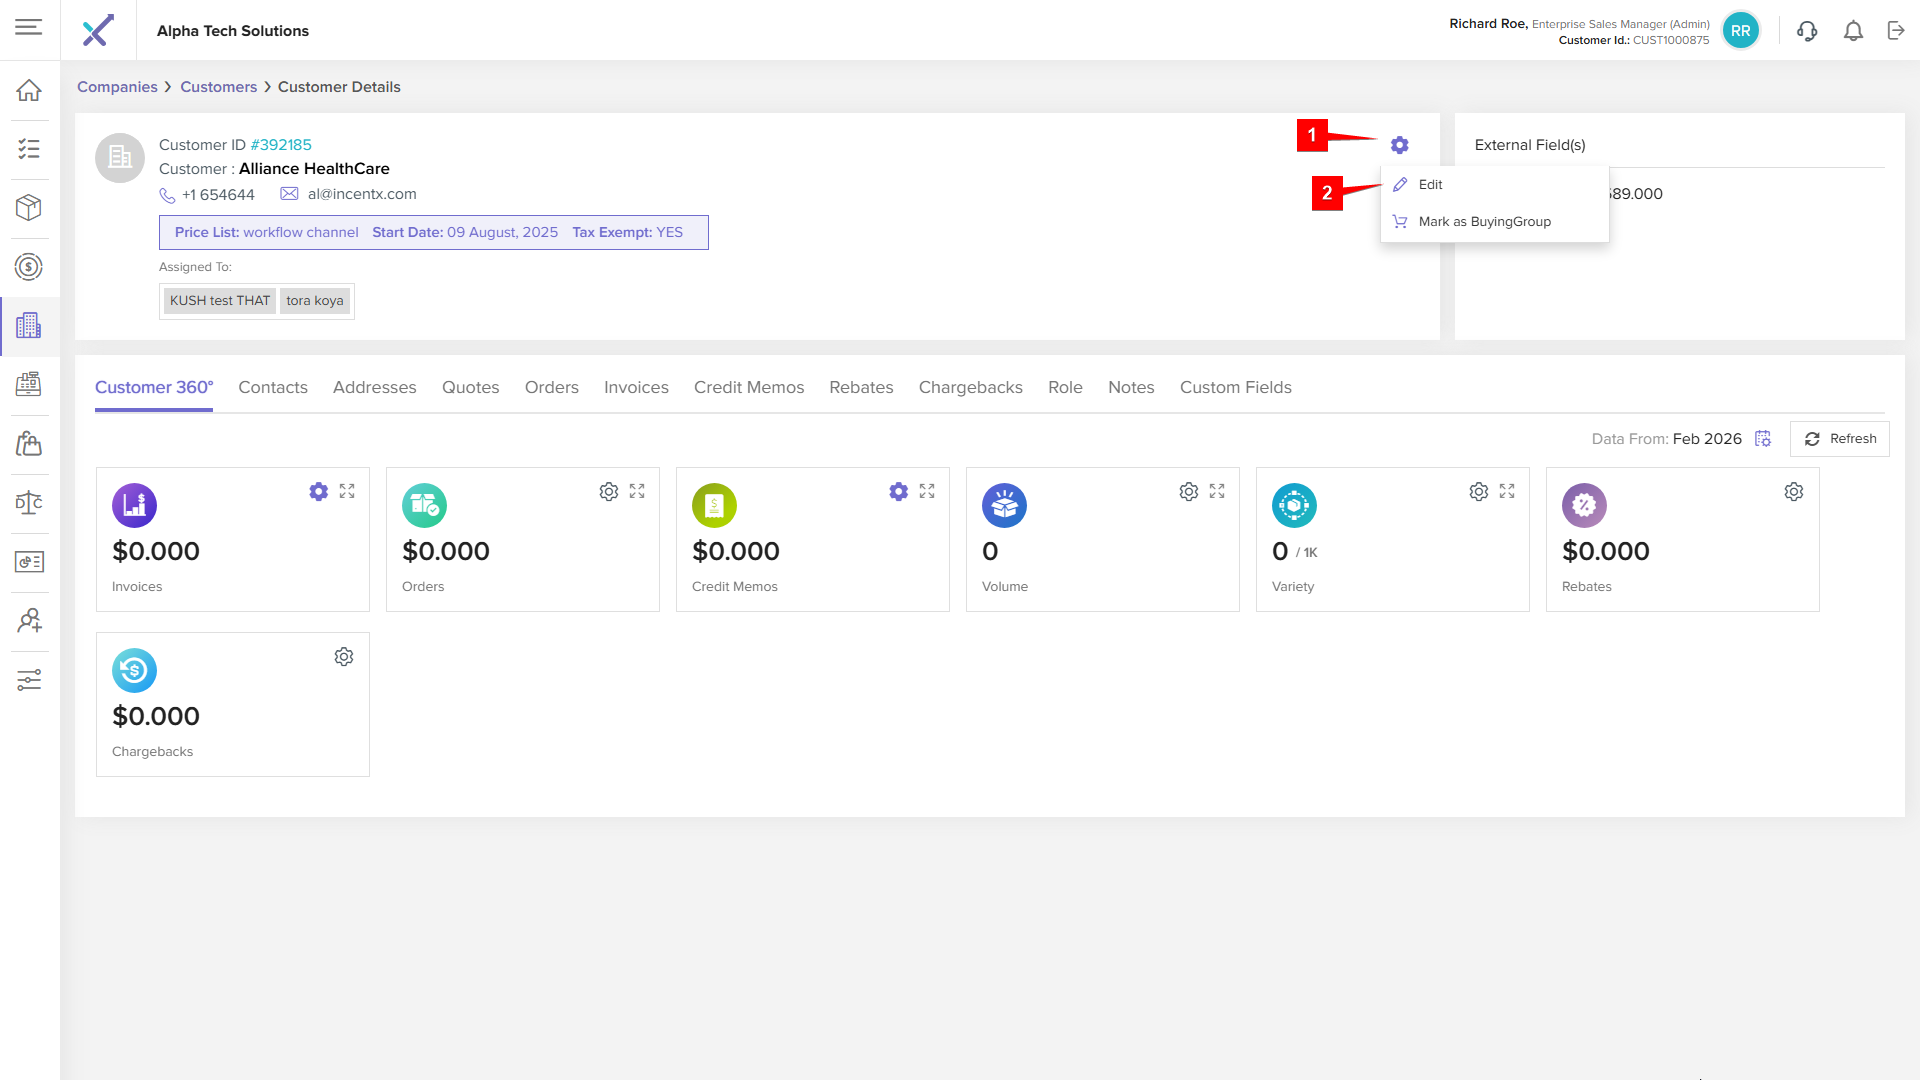Open the balance scale sidebar icon

[x=29, y=502]
